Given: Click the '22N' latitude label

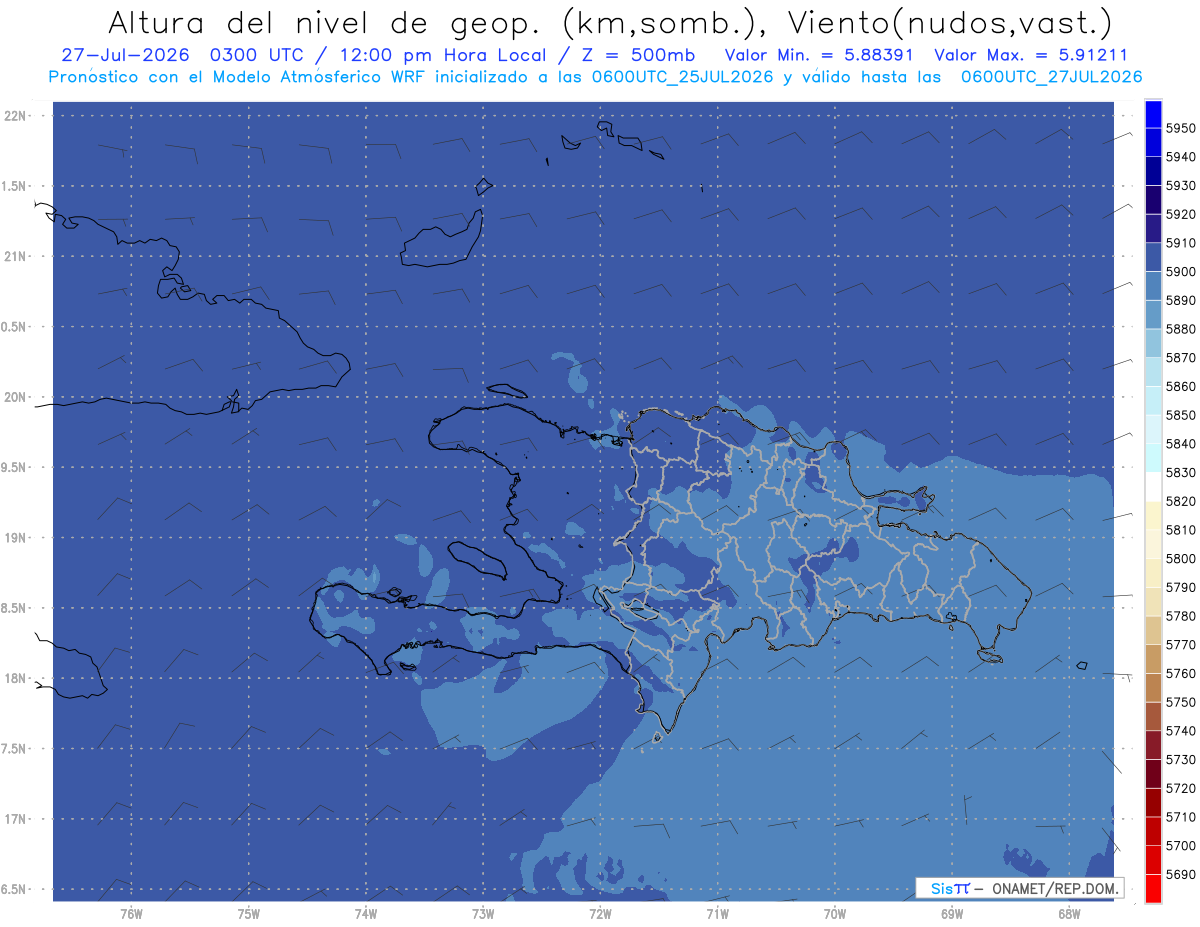Looking at the screenshot, I should pyautogui.click(x=15, y=115).
